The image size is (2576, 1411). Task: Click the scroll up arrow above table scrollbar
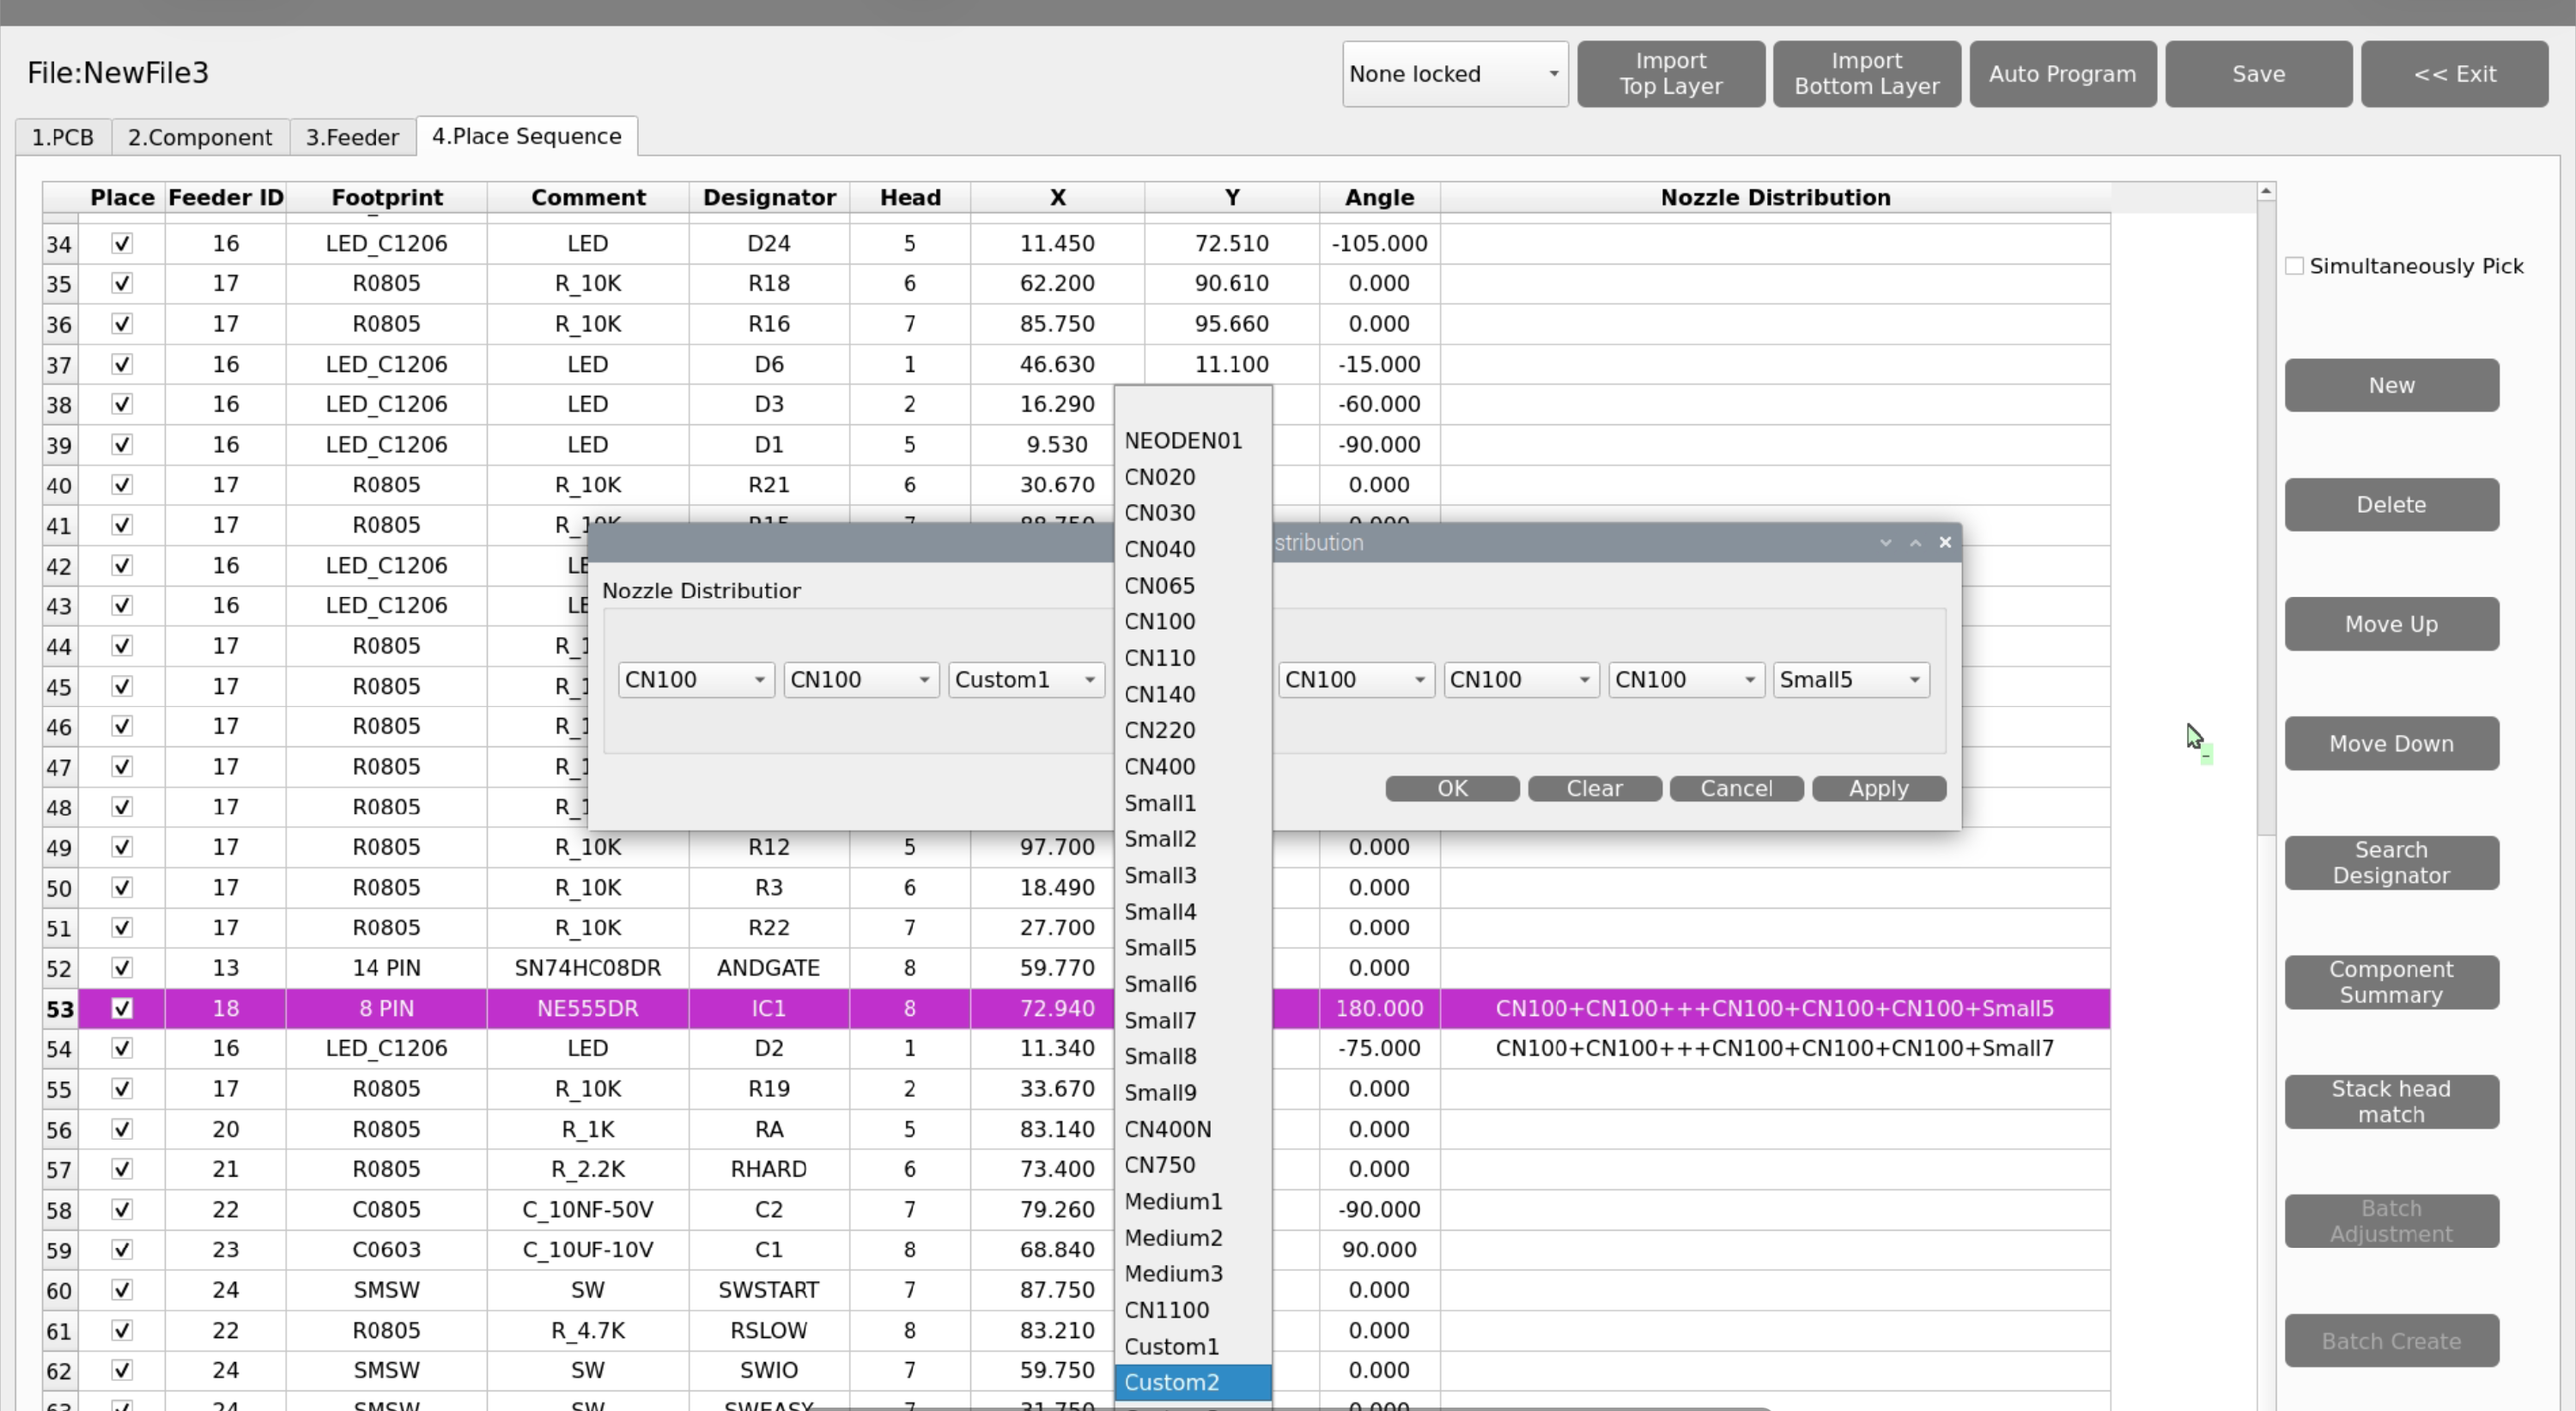[2266, 191]
